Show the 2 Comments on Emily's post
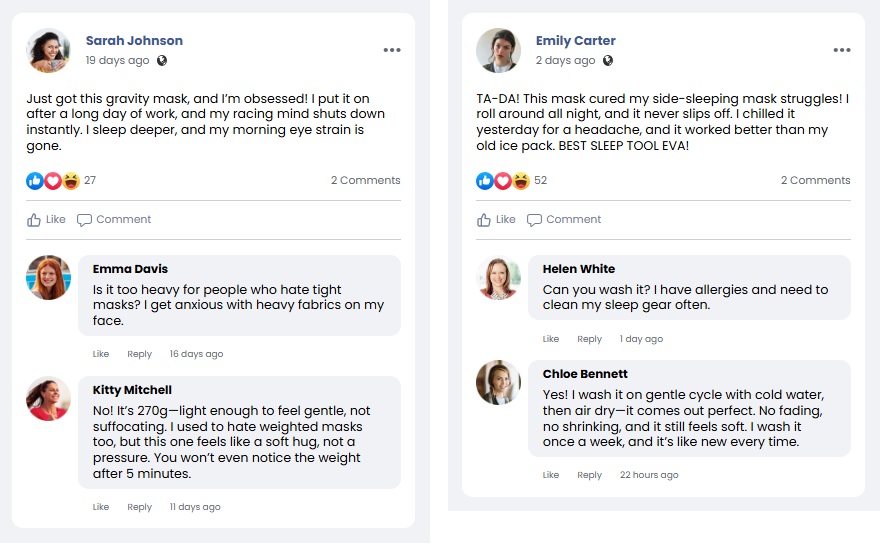Image resolution: width=882 pixels, height=546 pixels. pyautogui.click(x=815, y=181)
